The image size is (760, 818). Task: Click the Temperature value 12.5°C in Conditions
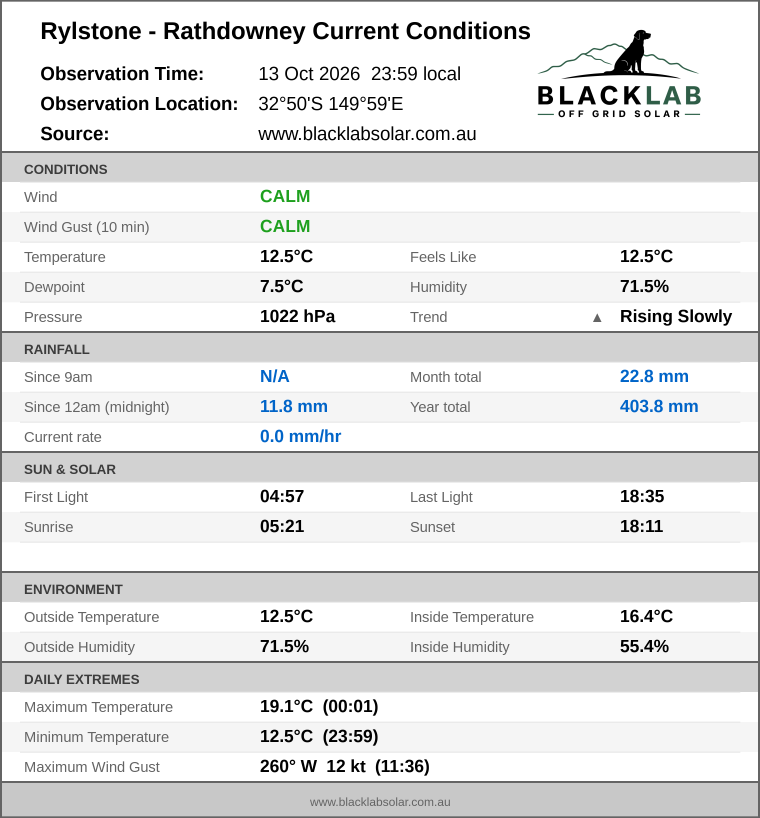coord(286,256)
